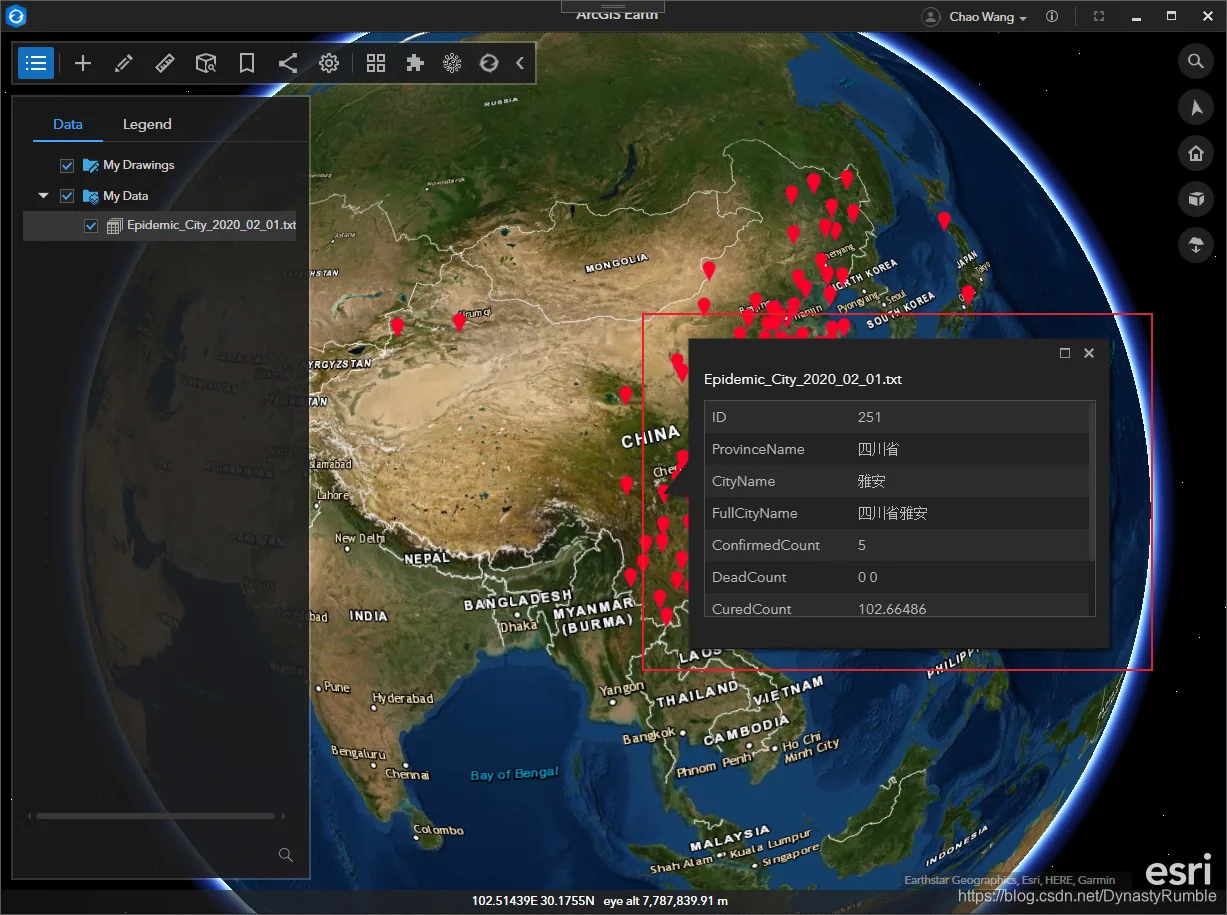Viewport: 1227px width, 915px height.
Task: Click the ArcGIS Earth logo icon
Action: coord(16,16)
